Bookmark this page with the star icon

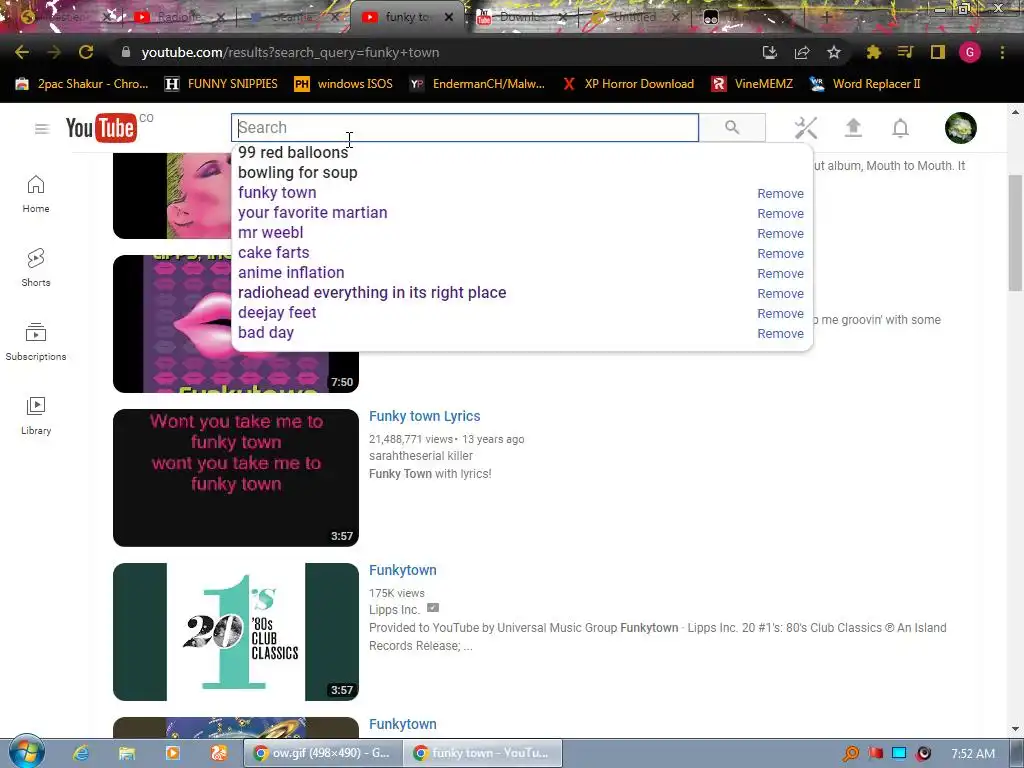834,52
